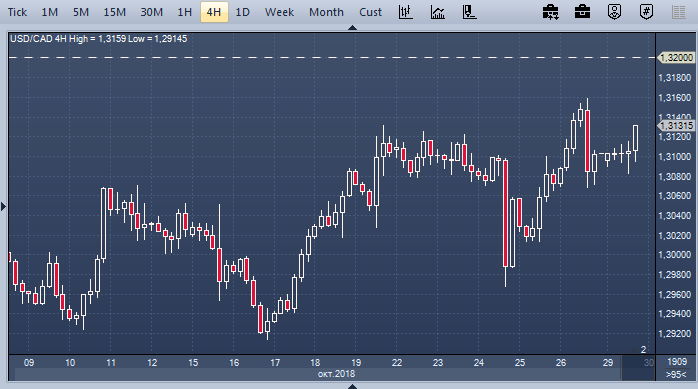Viewport: 698px width, 389px height.
Task: Select the 1M timeframe
Action: point(49,12)
